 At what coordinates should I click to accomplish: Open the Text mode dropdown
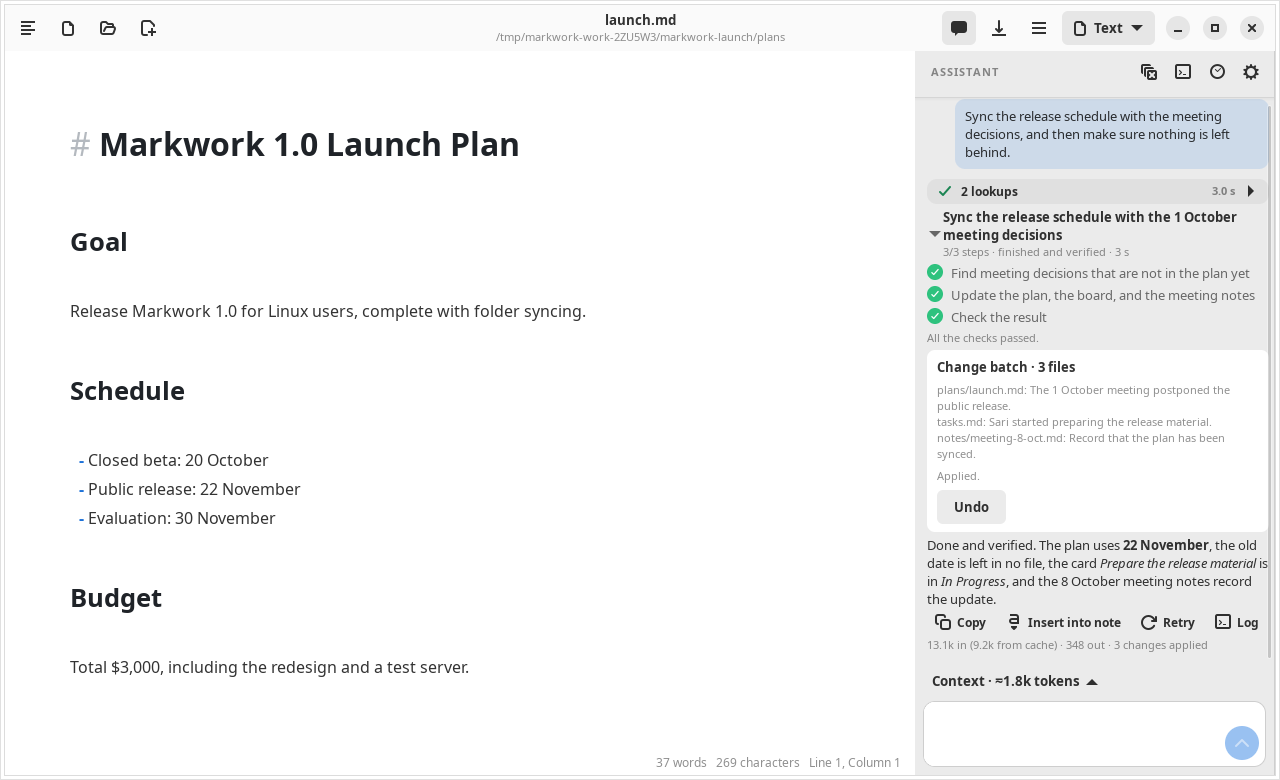coord(1108,28)
